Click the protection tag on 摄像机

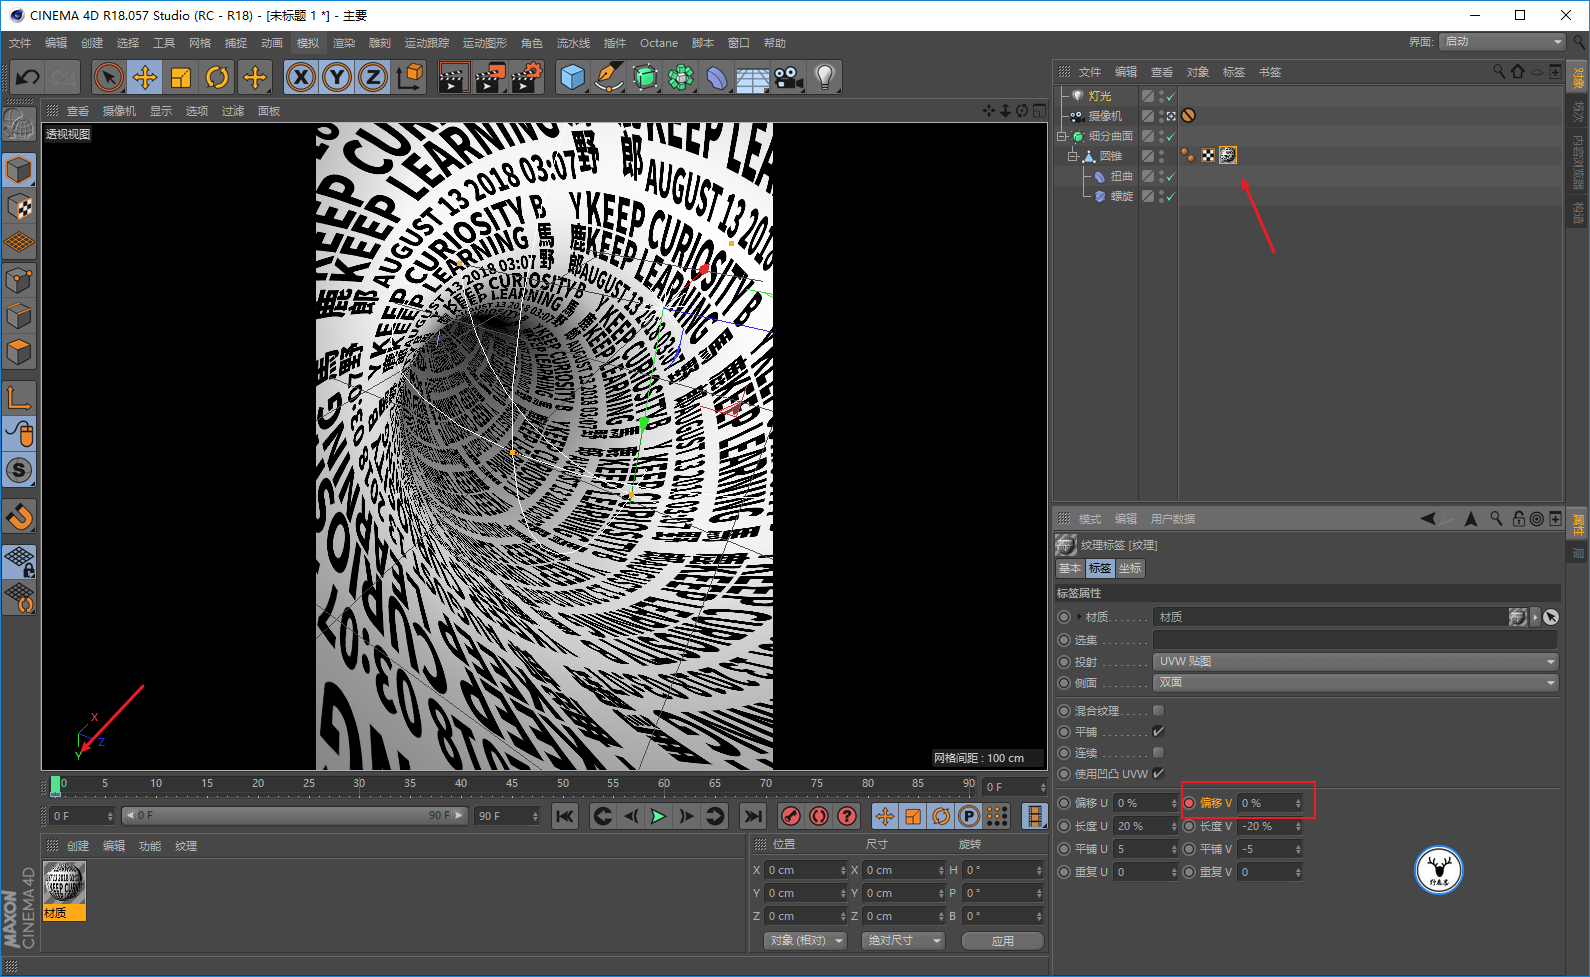click(1188, 115)
